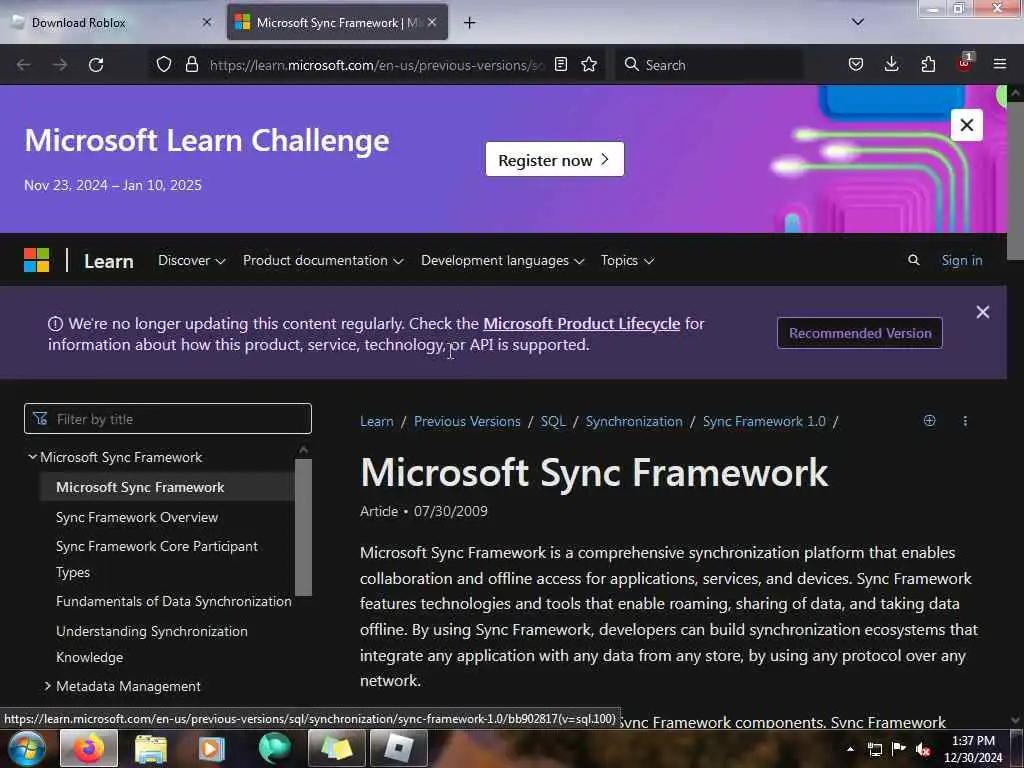1024x768 pixels.
Task: Open the Microsoft Product Lifecycle link
Action: (x=581, y=323)
